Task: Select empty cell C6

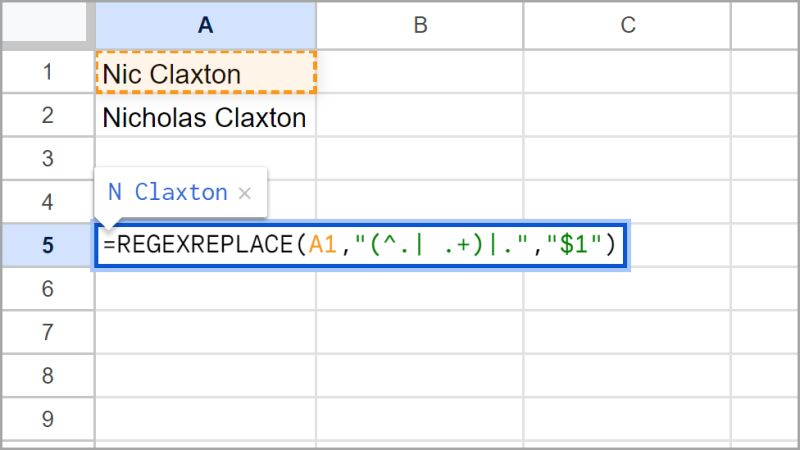Action: (628, 289)
